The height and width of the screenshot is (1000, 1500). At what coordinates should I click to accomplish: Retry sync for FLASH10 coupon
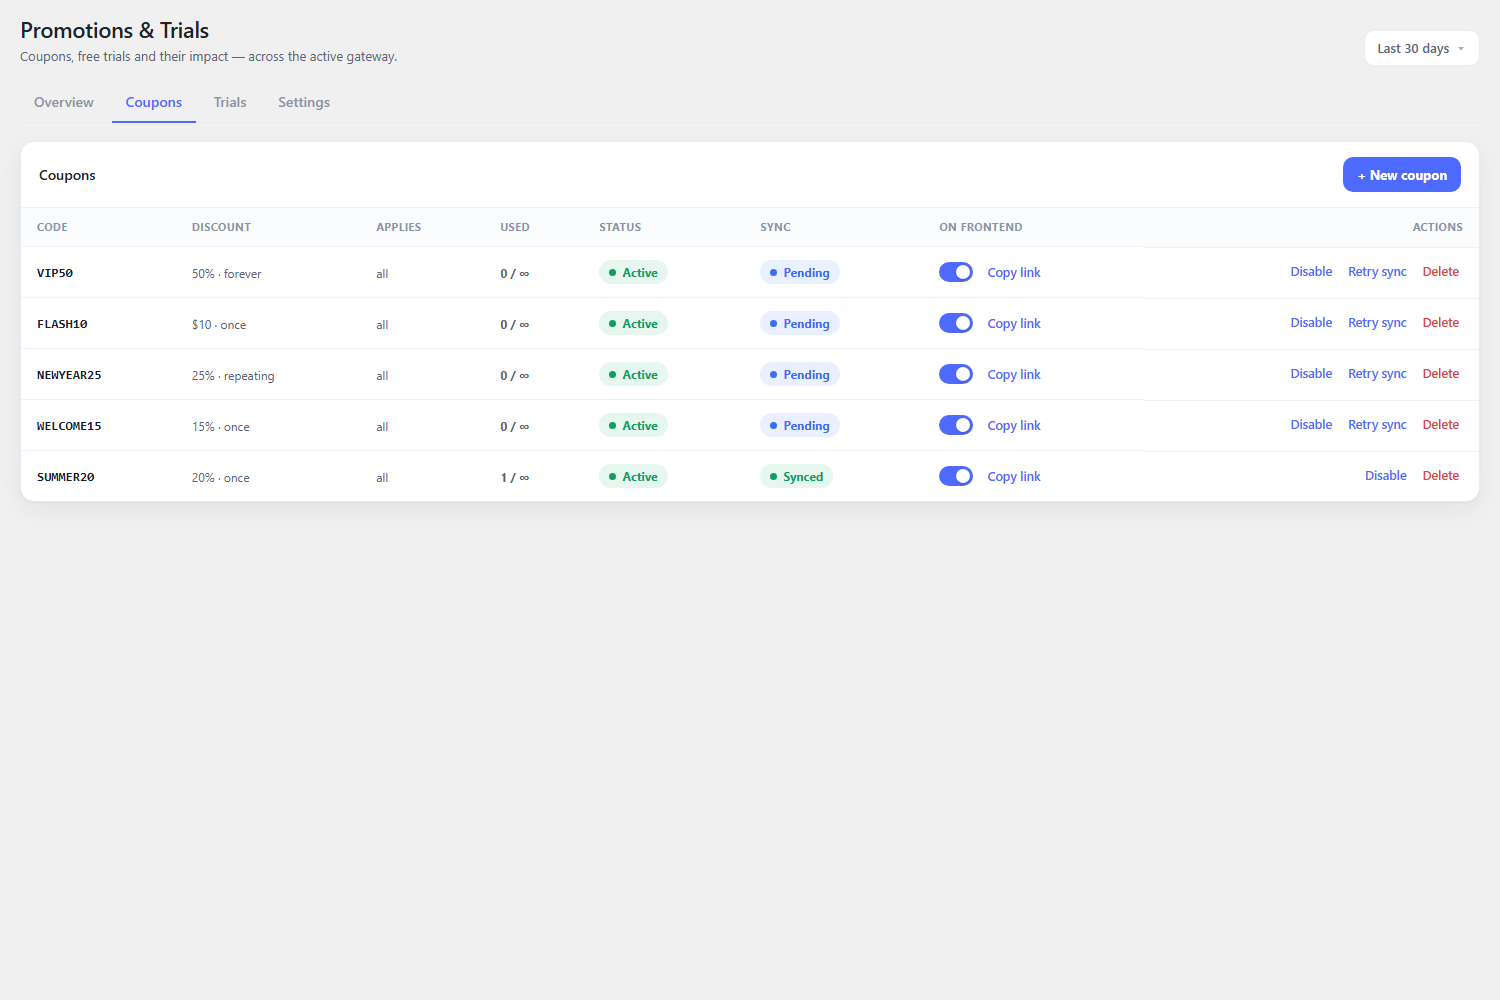point(1377,323)
